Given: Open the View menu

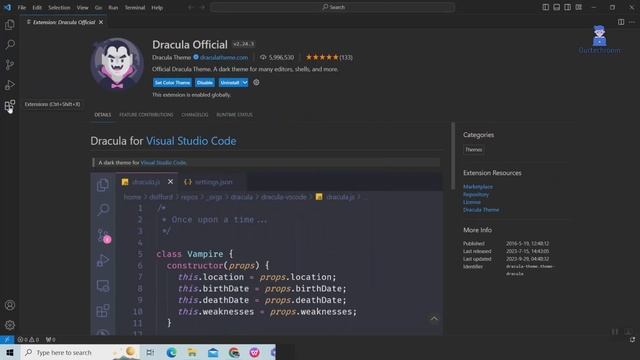Looking at the screenshot, I should (82, 7).
